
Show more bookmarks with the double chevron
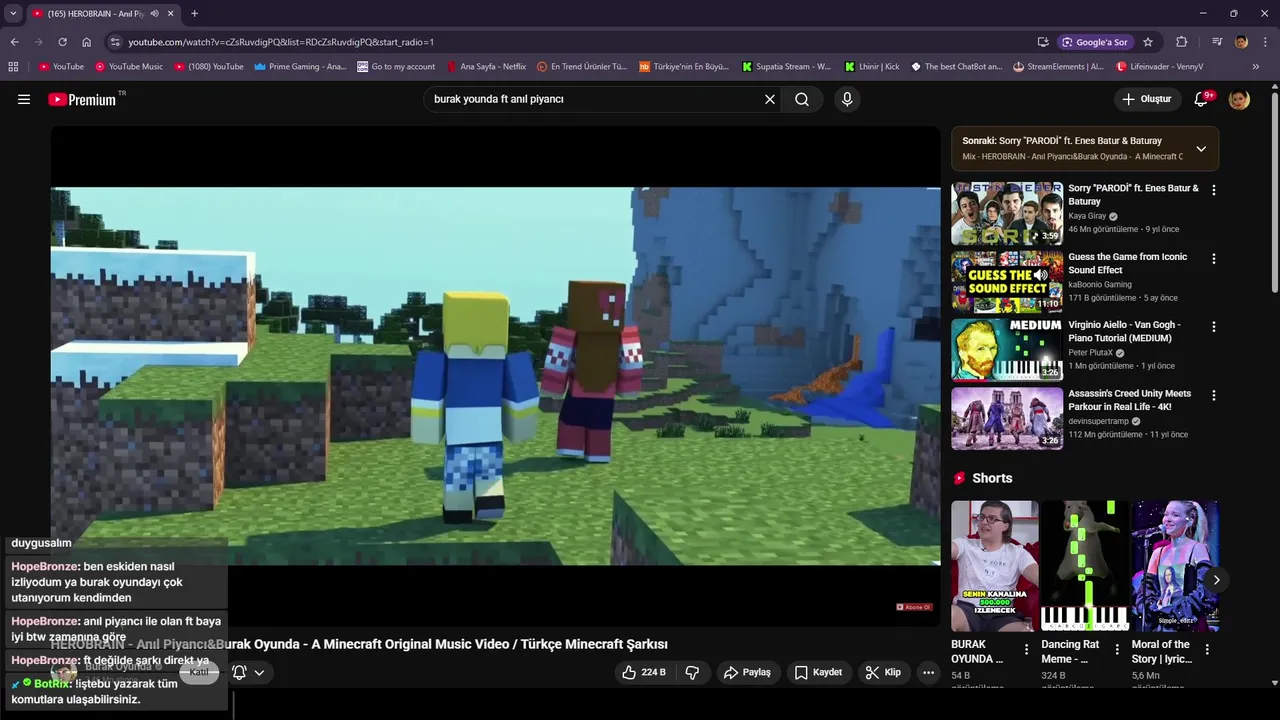pyautogui.click(x=1256, y=67)
